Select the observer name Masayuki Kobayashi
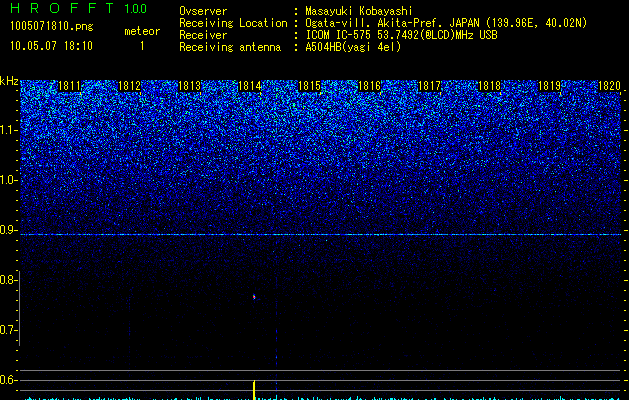 click(359, 11)
